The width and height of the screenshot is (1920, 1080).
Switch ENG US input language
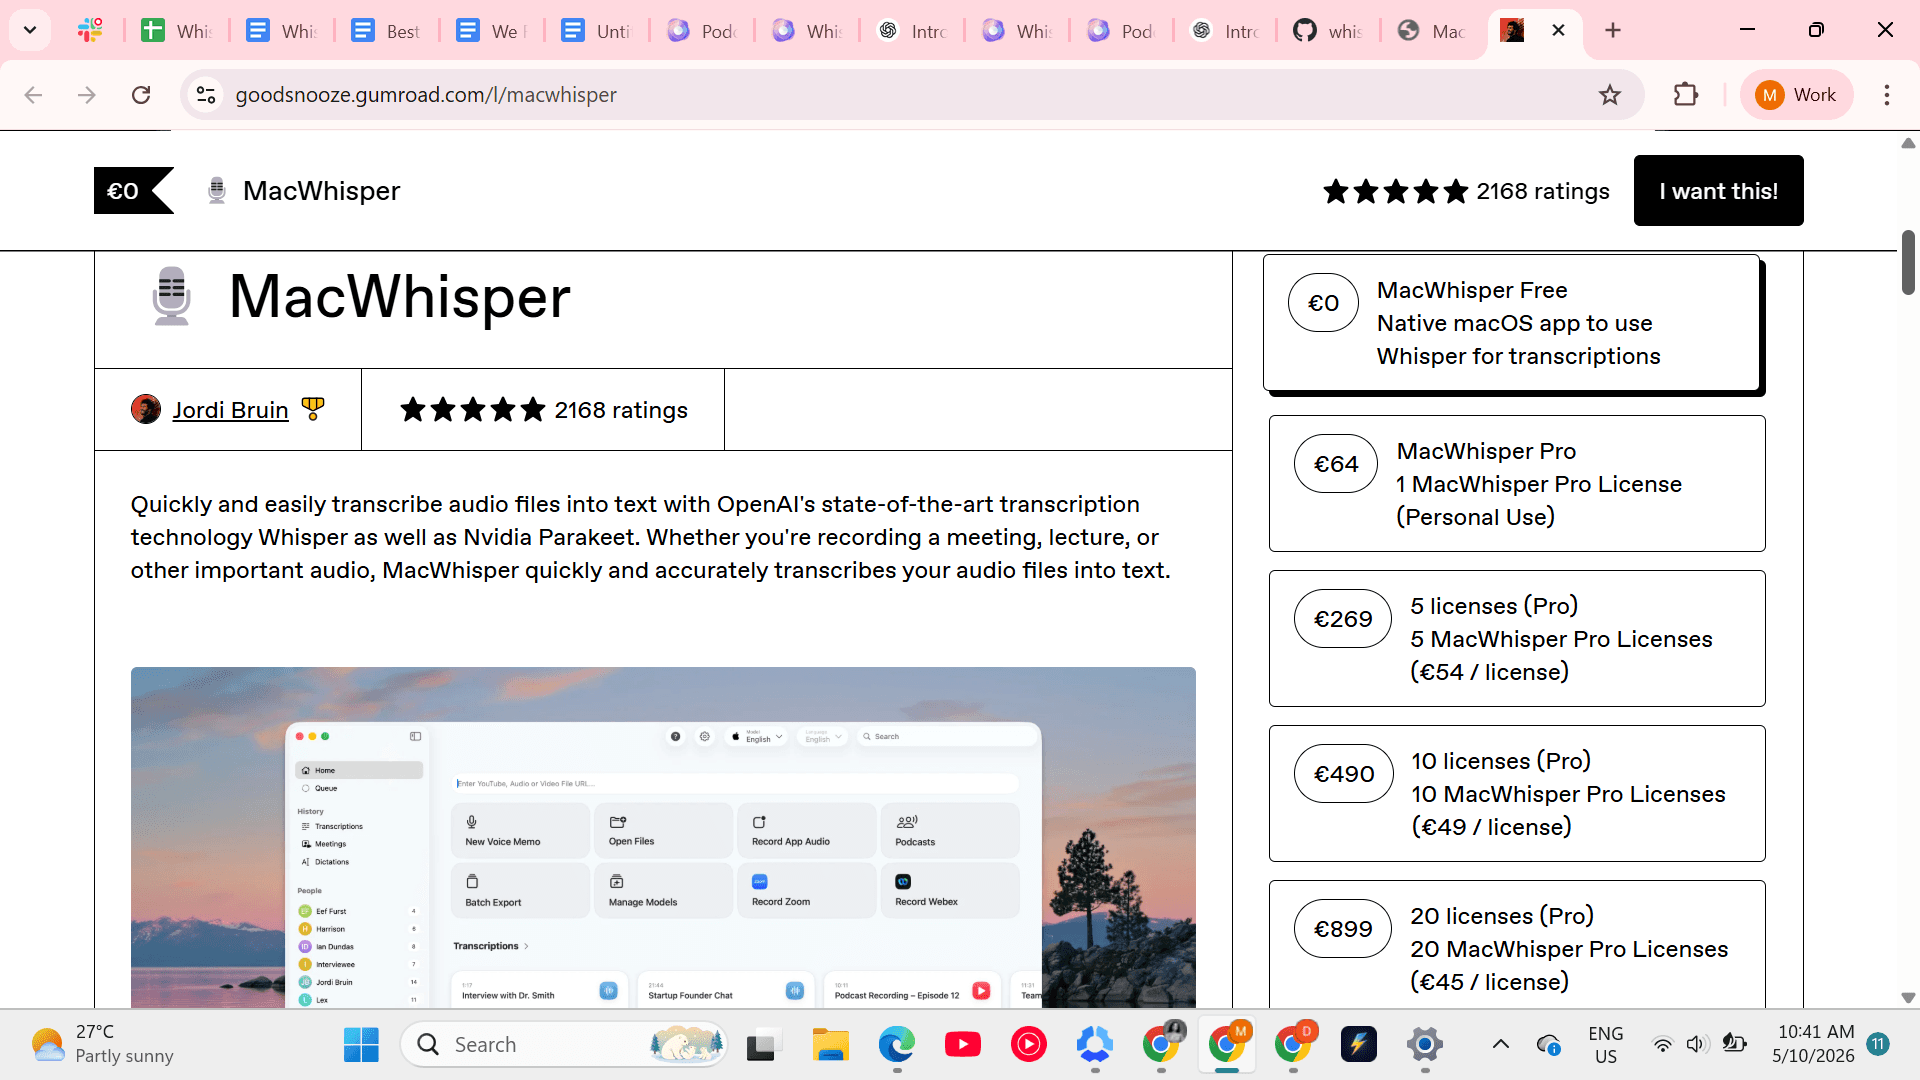coord(1606,1045)
